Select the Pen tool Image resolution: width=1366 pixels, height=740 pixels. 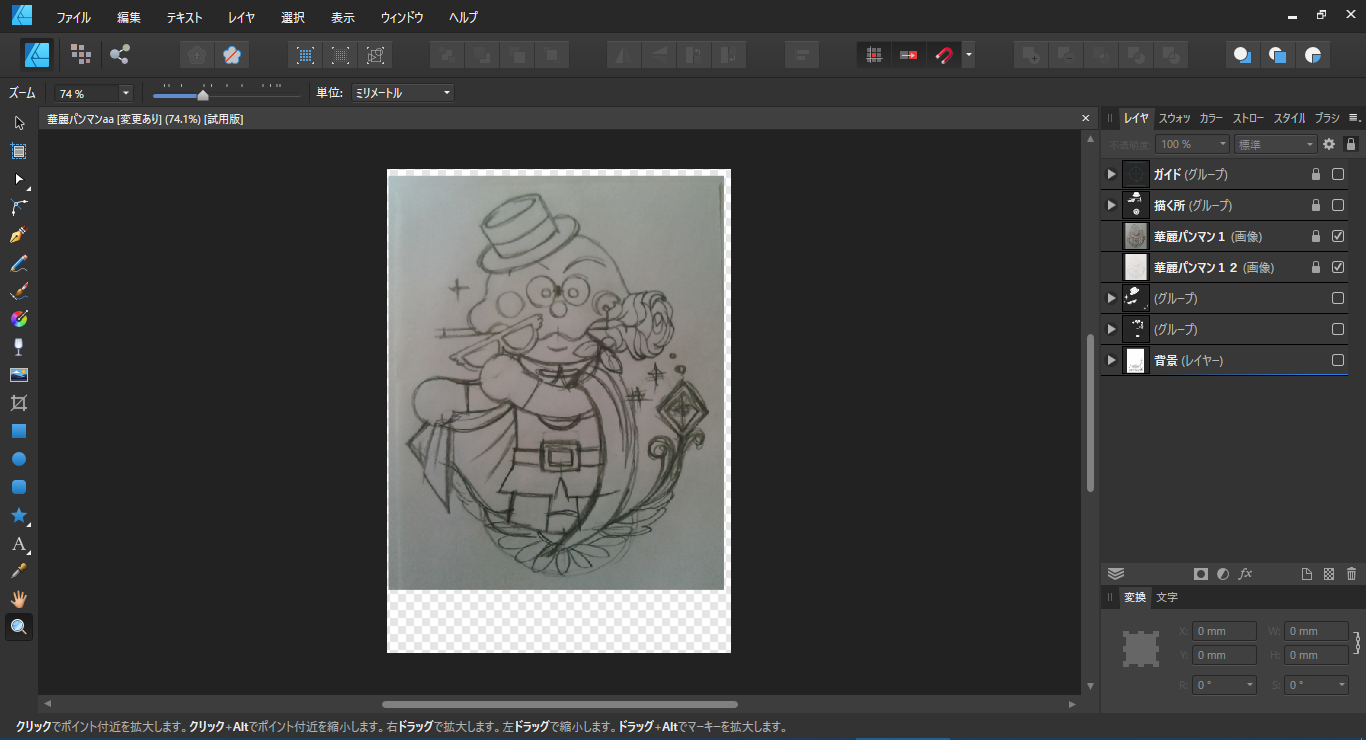(18, 235)
